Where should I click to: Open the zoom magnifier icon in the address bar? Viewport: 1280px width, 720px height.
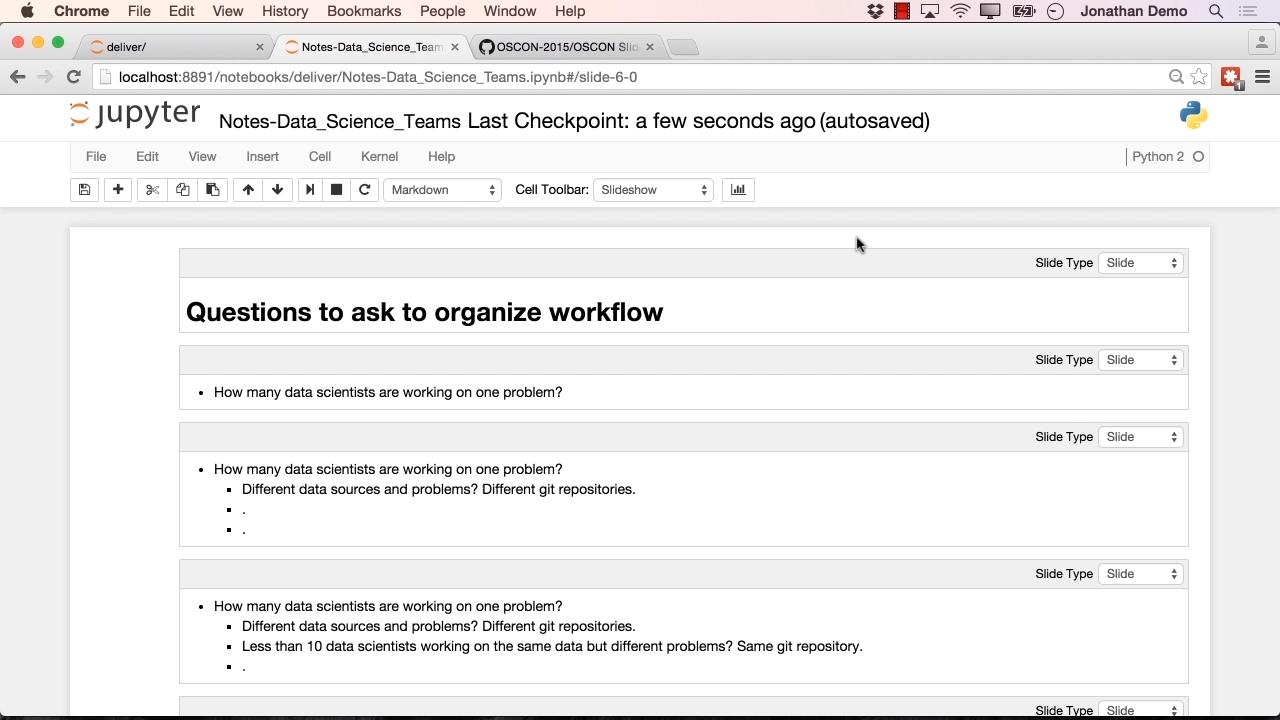point(1176,77)
